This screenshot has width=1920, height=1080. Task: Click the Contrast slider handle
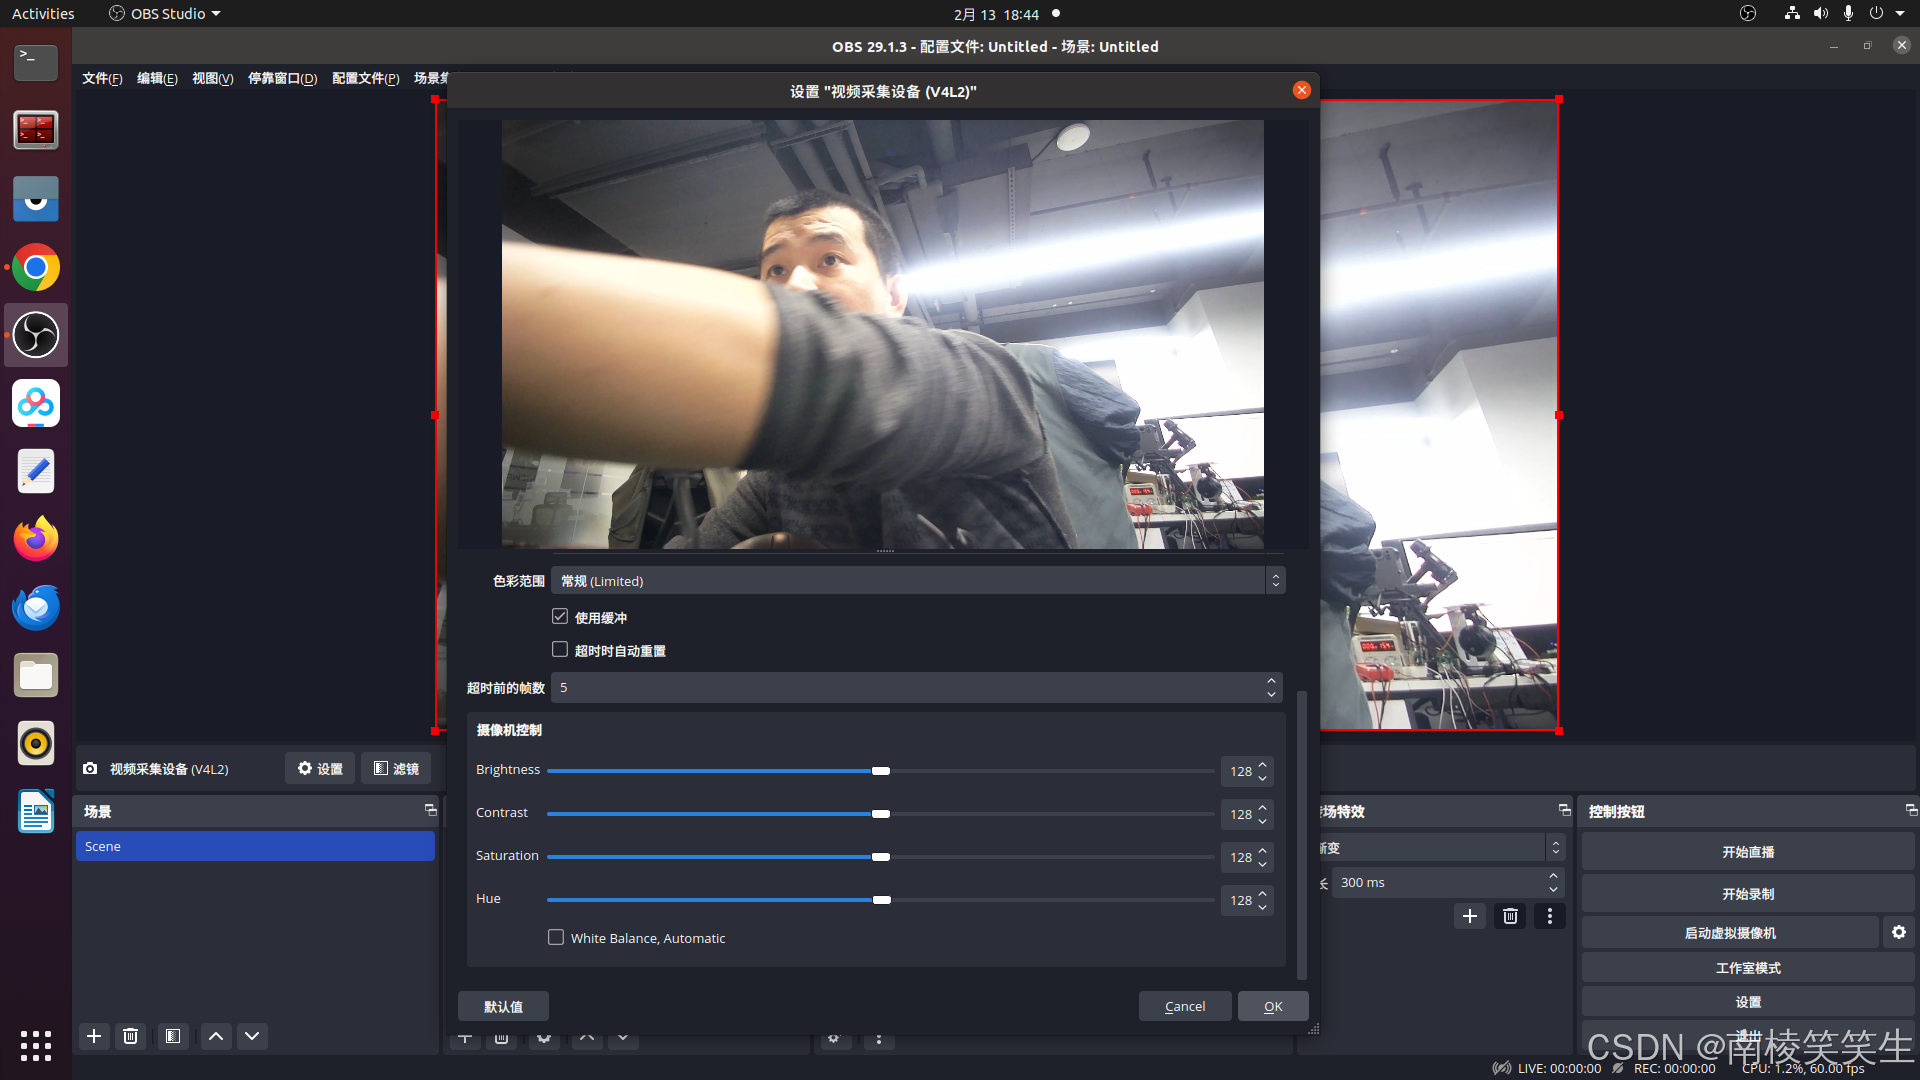(880, 814)
